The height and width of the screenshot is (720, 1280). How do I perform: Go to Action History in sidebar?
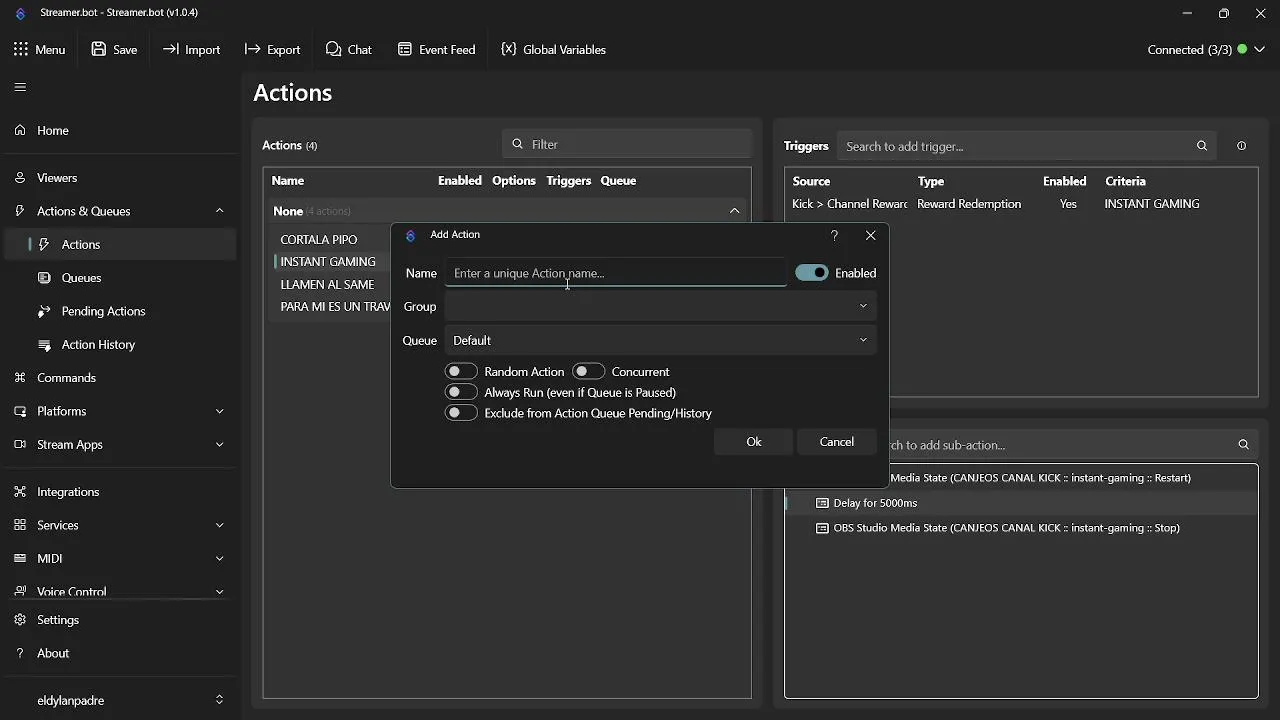coord(98,344)
